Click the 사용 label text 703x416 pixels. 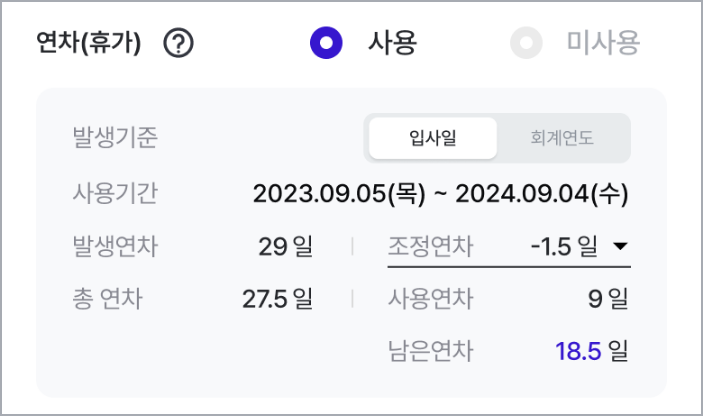tap(393, 43)
